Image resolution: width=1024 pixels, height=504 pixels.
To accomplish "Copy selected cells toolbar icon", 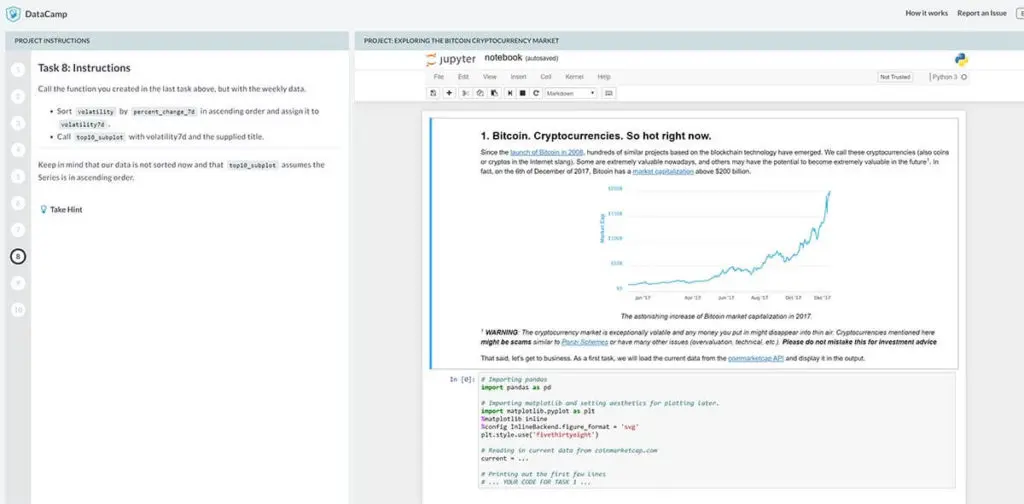I will pos(480,93).
